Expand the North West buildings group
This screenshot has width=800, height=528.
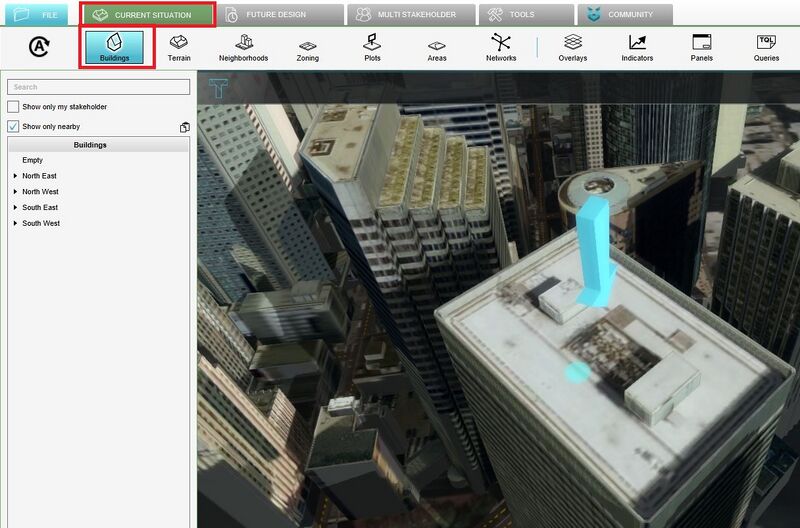click(15, 192)
